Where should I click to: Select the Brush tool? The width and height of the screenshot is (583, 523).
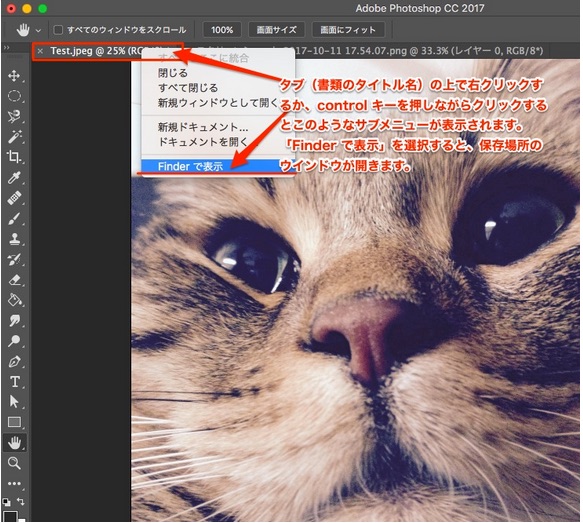click(14, 218)
